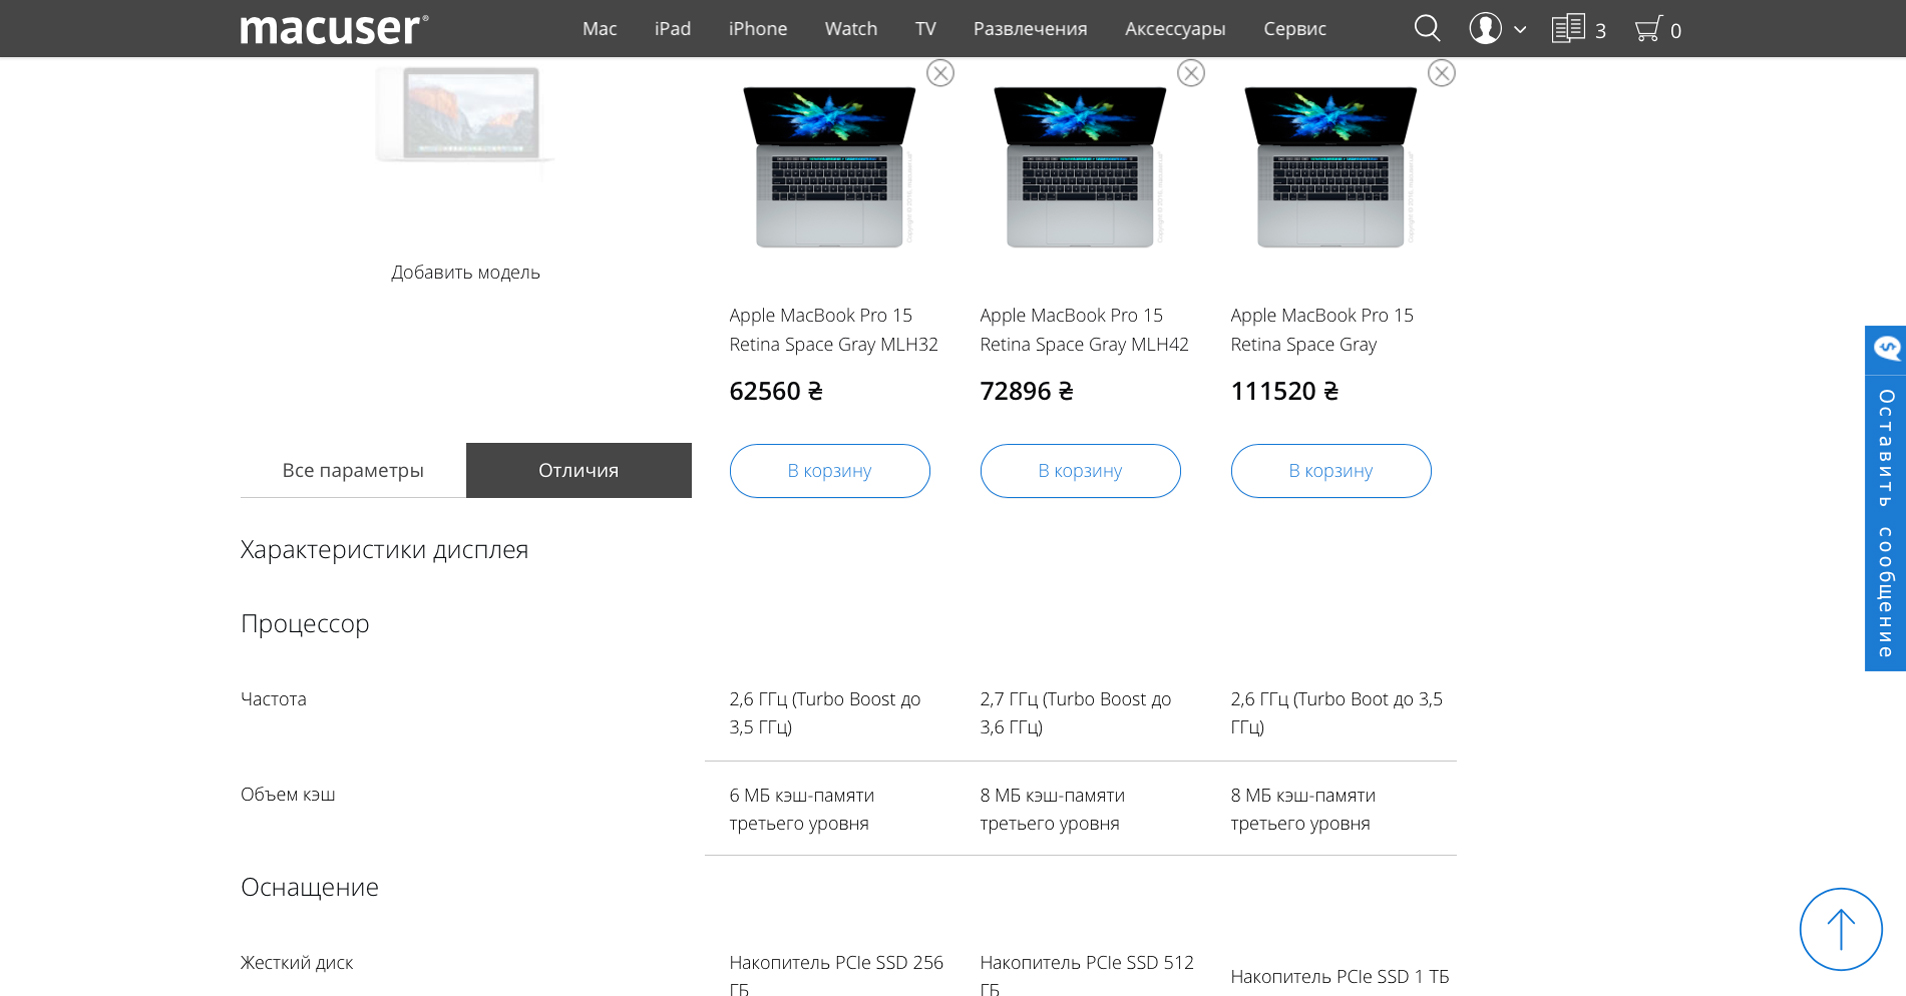Open the iPad menu
This screenshot has width=1906, height=996.
(673, 29)
